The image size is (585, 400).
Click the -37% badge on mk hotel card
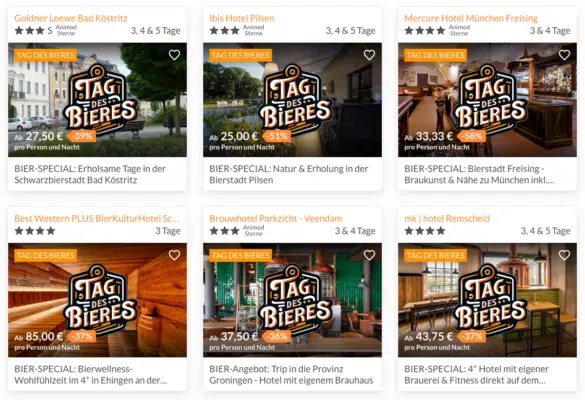click(472, 337)
